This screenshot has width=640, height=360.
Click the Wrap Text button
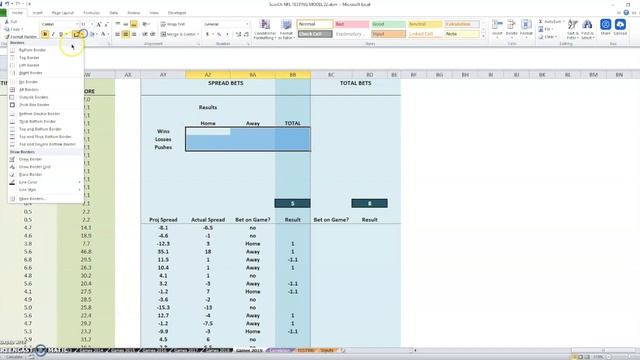coord(173,24)
